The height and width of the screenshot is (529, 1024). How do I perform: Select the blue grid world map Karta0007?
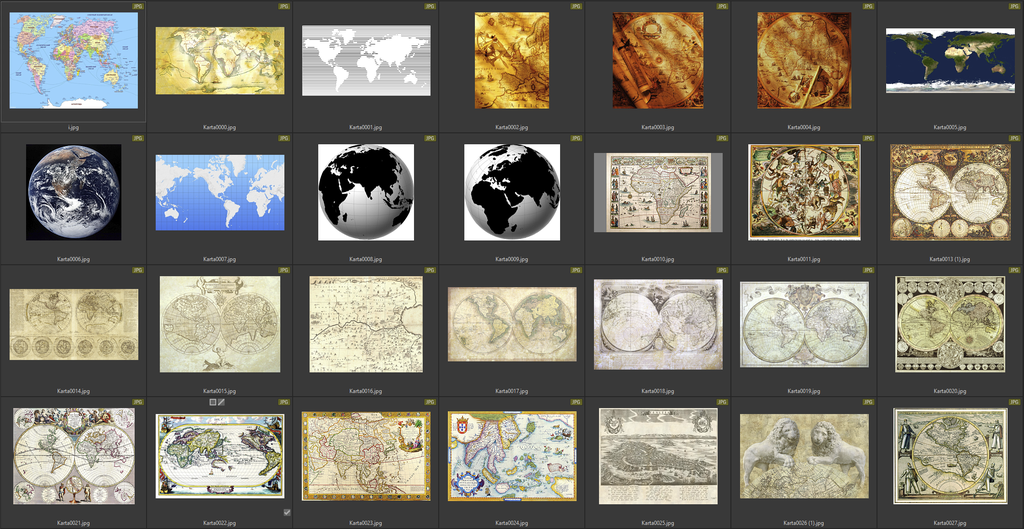click(219, 192)
